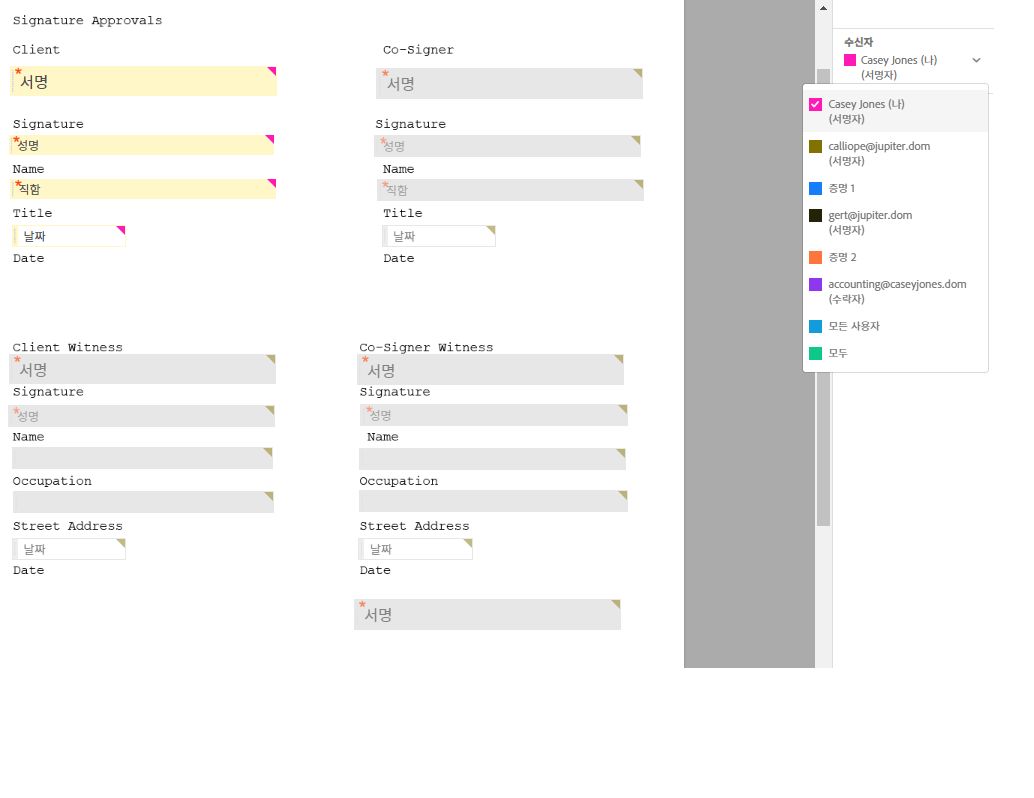Screen dimensions: 1034x798
Task: Select 증명 1 from recipient list
Action: tap(895, 189)
